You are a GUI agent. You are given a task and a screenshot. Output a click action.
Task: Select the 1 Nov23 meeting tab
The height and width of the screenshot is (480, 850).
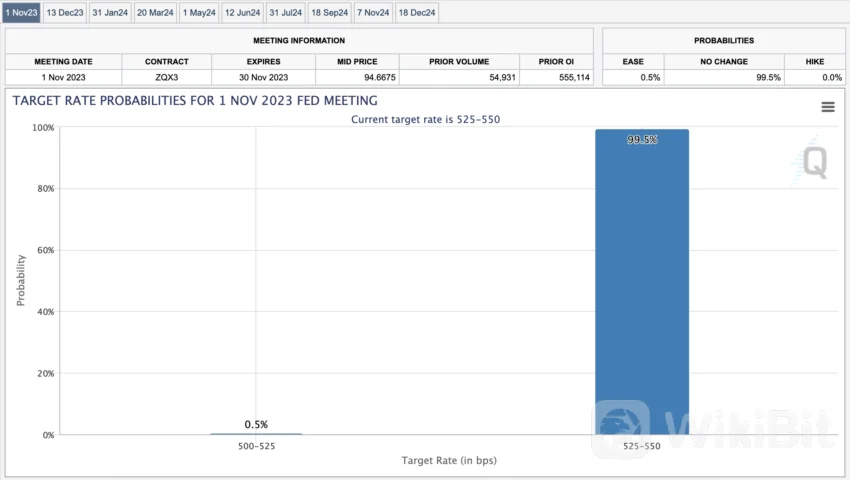(x=21, y=12)
